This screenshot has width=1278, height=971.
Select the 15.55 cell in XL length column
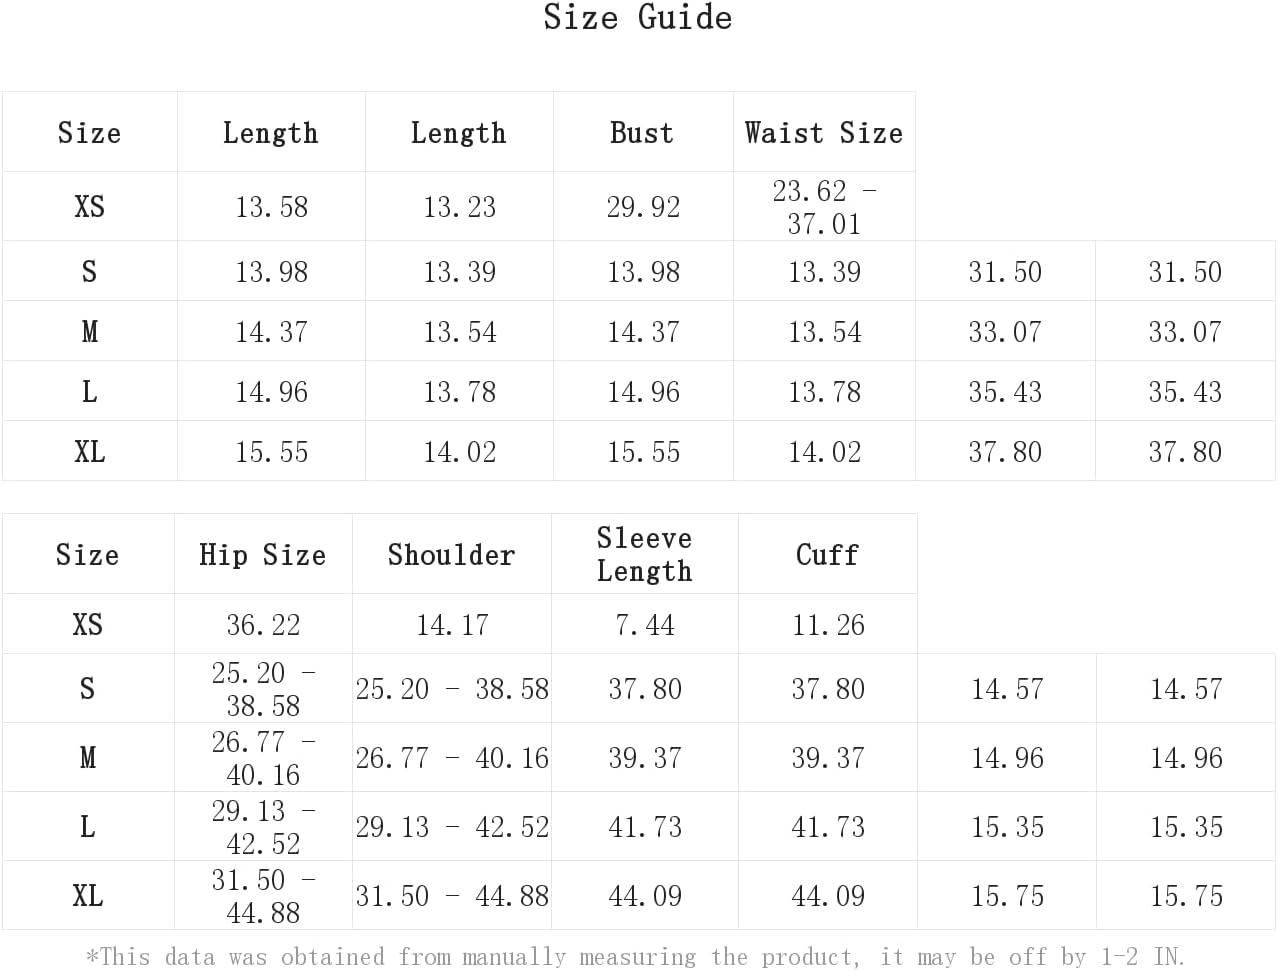click(x=271, y=451)
